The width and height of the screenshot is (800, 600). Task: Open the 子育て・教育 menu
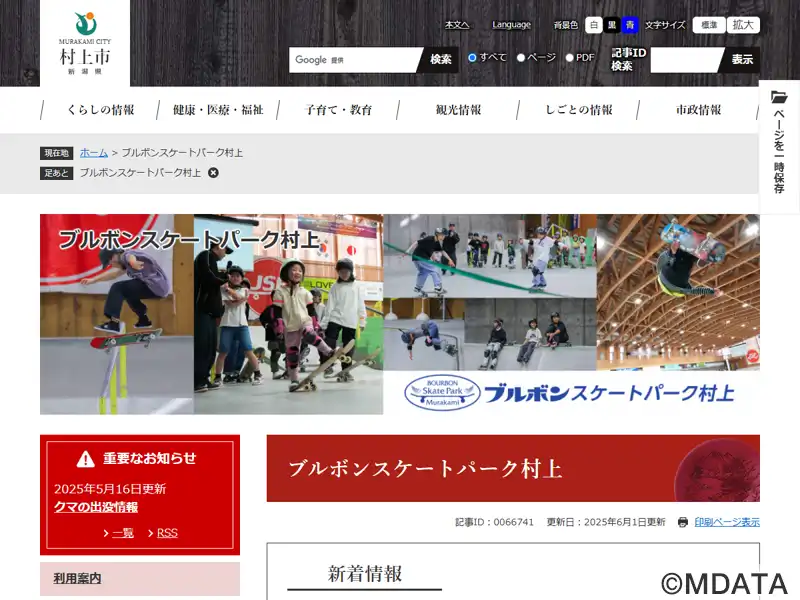[x=338, y=110]
